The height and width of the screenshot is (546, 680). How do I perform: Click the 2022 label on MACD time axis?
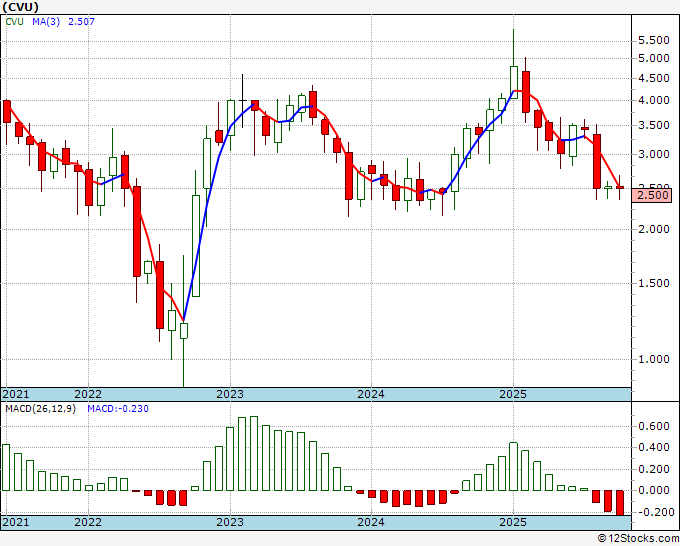[x=88, y=522]
